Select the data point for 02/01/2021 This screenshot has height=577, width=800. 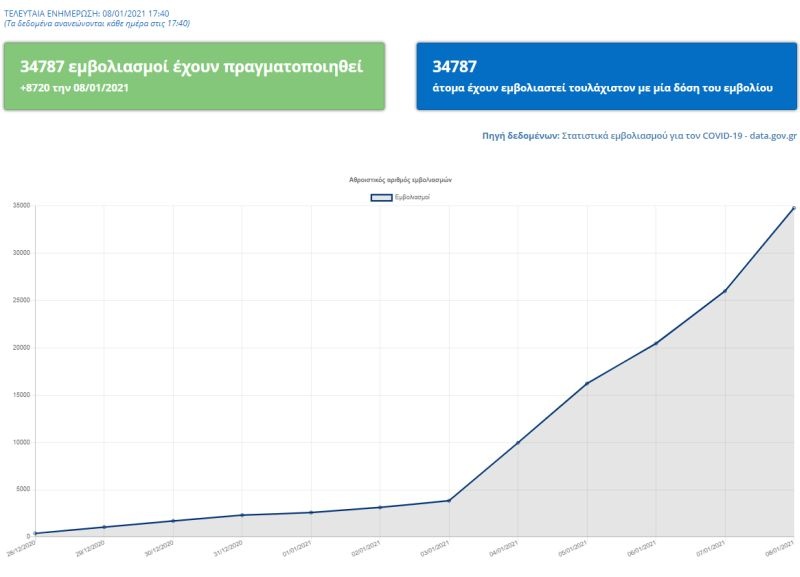[380, 507]
